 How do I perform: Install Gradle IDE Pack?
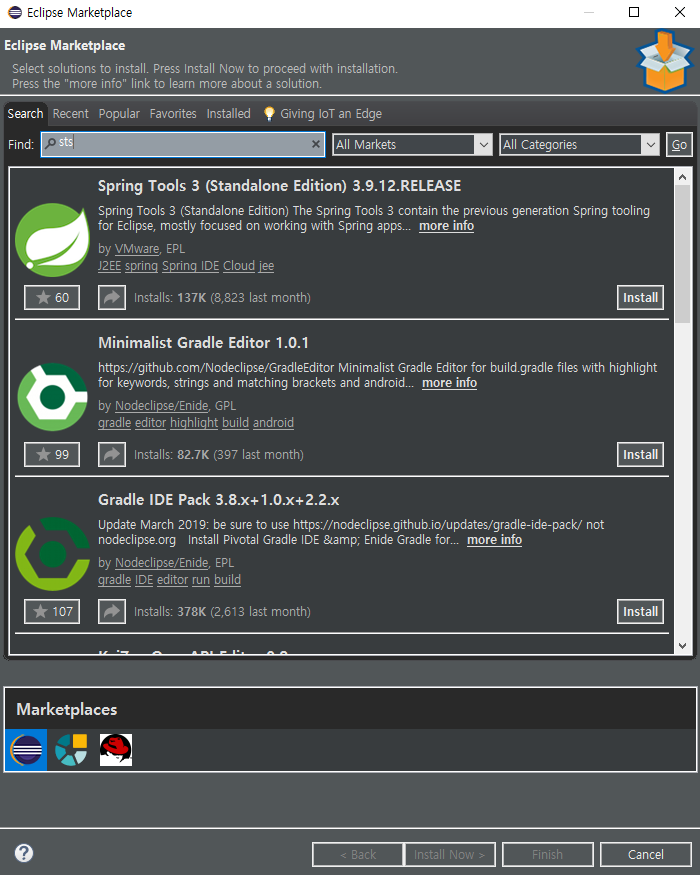pos(640,611)
